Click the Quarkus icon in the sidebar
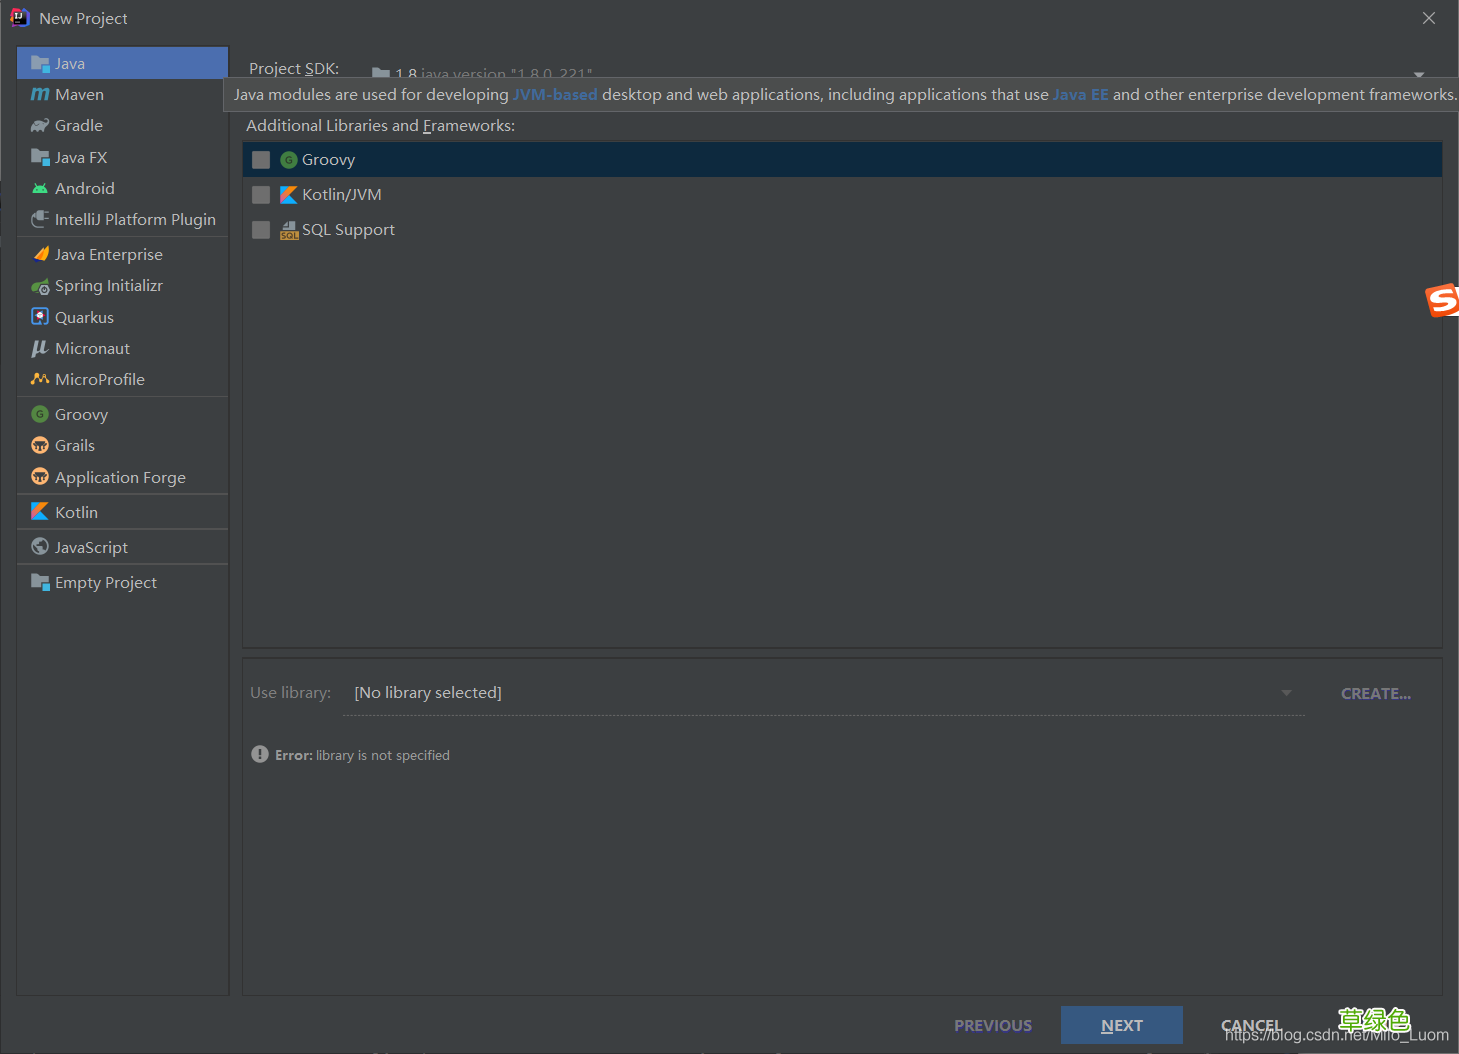 tap(40, 317)
